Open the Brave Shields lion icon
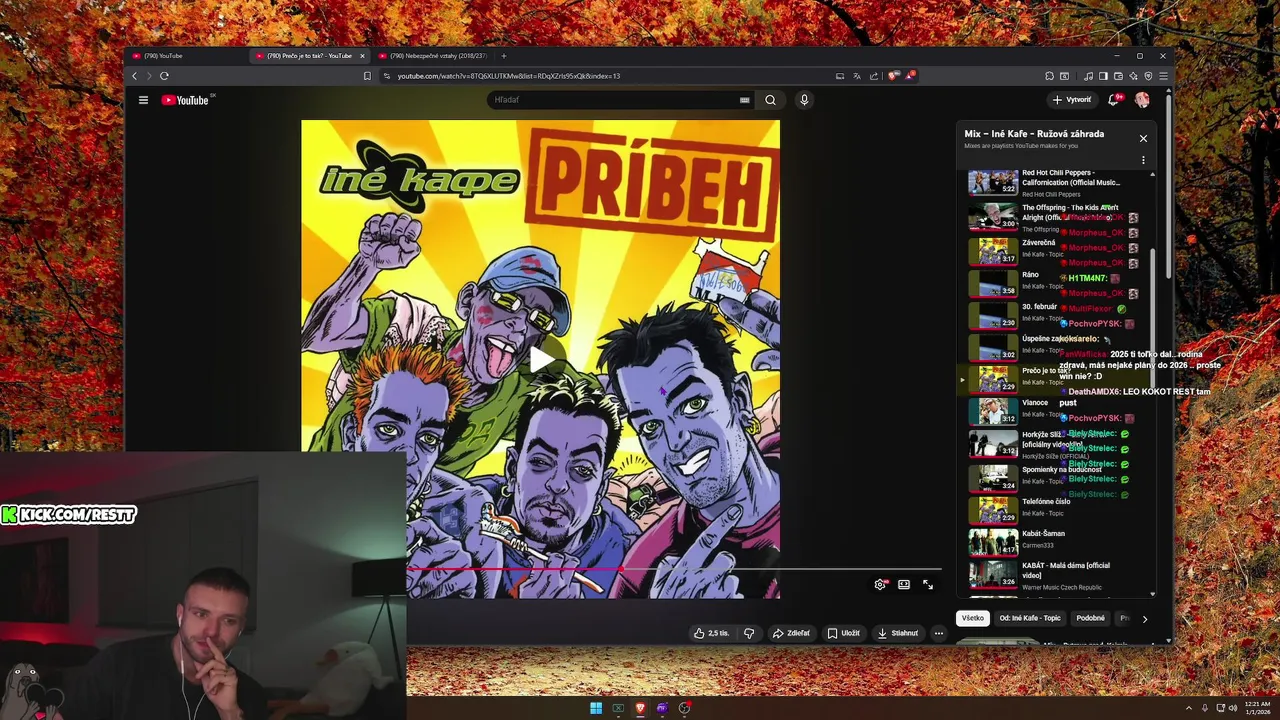The width and height of the screenshot is (1280, 720). pyautogui.click(x=893, y=76)
